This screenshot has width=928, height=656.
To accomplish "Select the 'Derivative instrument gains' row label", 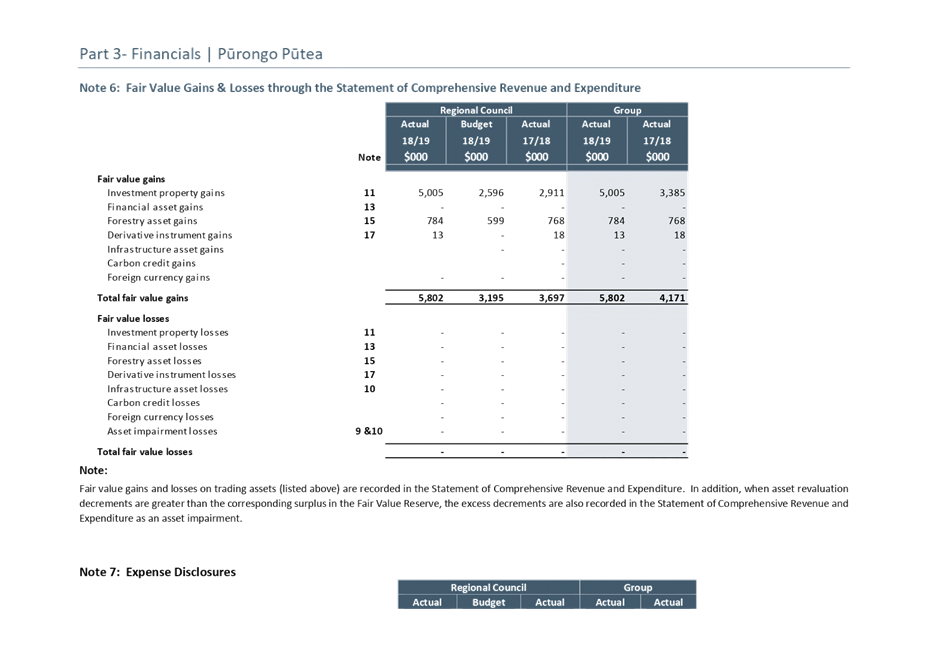I will 169,235.
